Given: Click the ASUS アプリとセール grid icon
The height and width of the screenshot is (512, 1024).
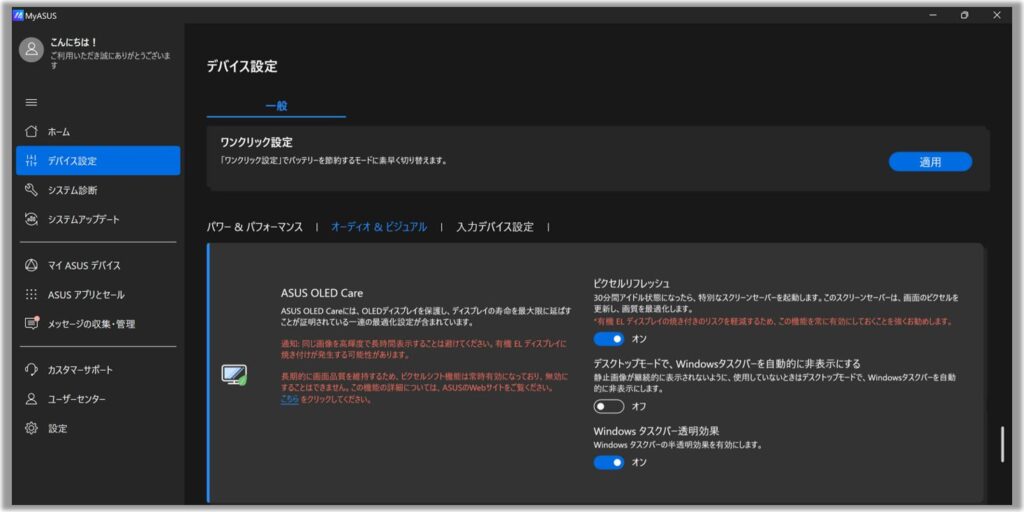Looking at the screenshot, I should (x=31, y=295).
